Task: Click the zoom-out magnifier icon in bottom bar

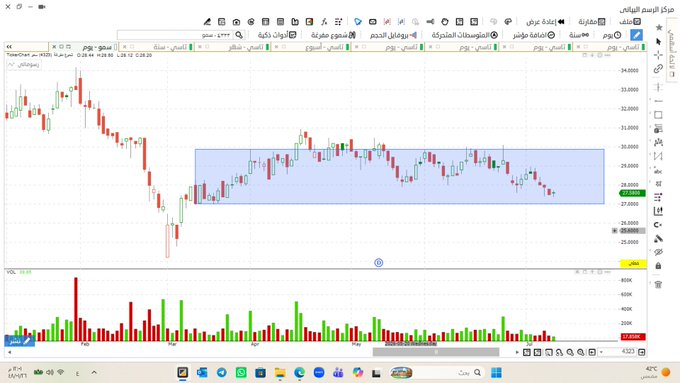Action: [x=570, y=352]
